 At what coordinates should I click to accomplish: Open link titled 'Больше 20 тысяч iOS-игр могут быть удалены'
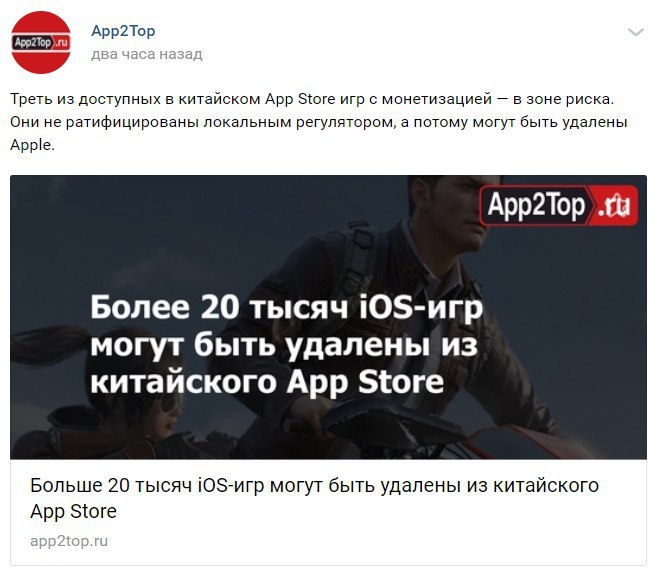(x=314, y=498)
